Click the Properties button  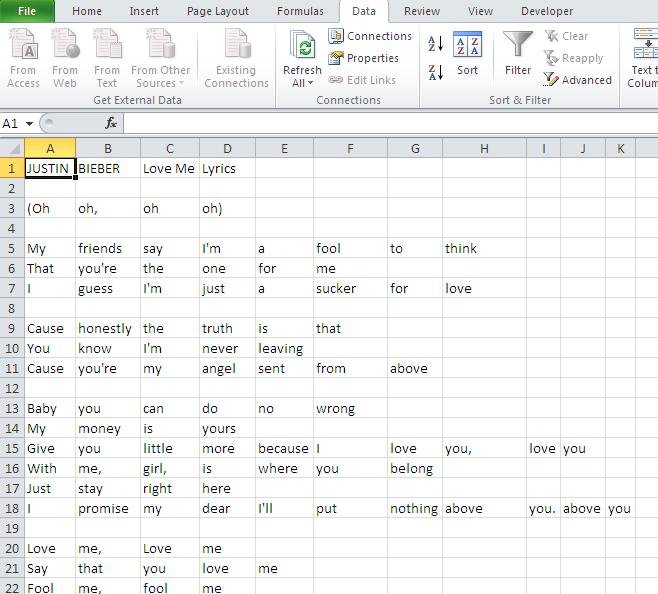(363, 58)
